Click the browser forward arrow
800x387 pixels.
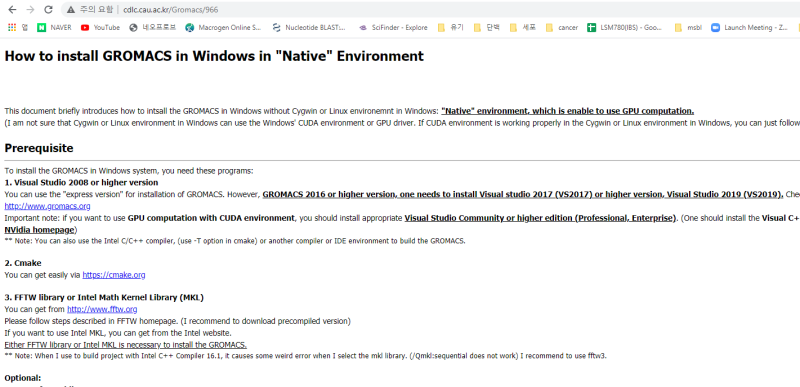coord(30,9)
